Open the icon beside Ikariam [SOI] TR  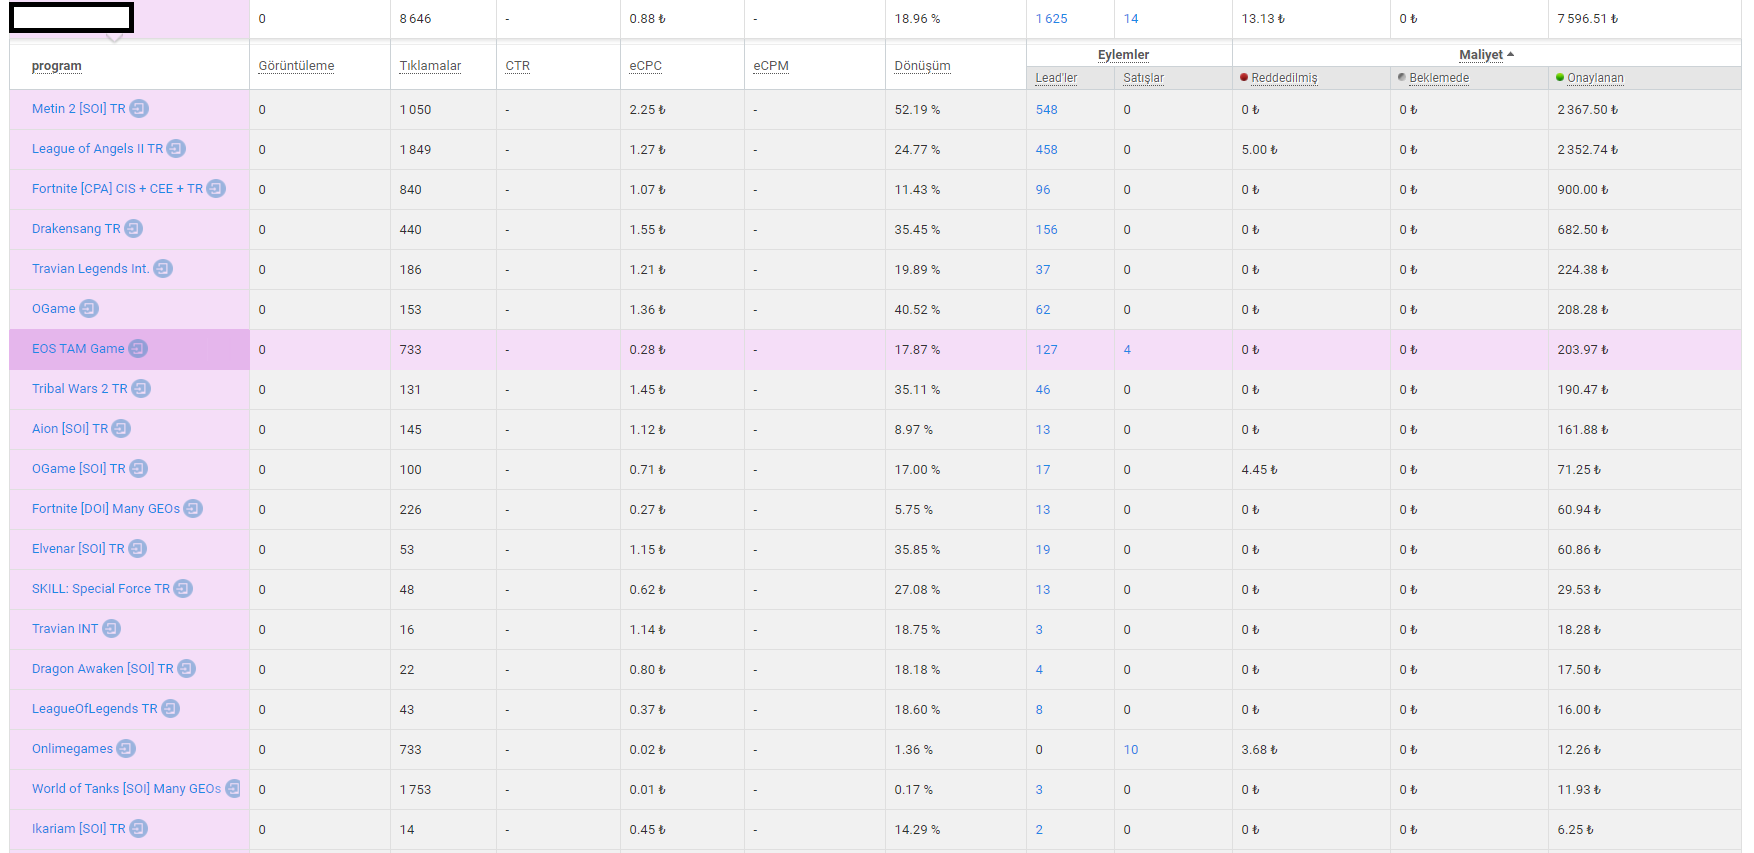(x=139, y=829)
